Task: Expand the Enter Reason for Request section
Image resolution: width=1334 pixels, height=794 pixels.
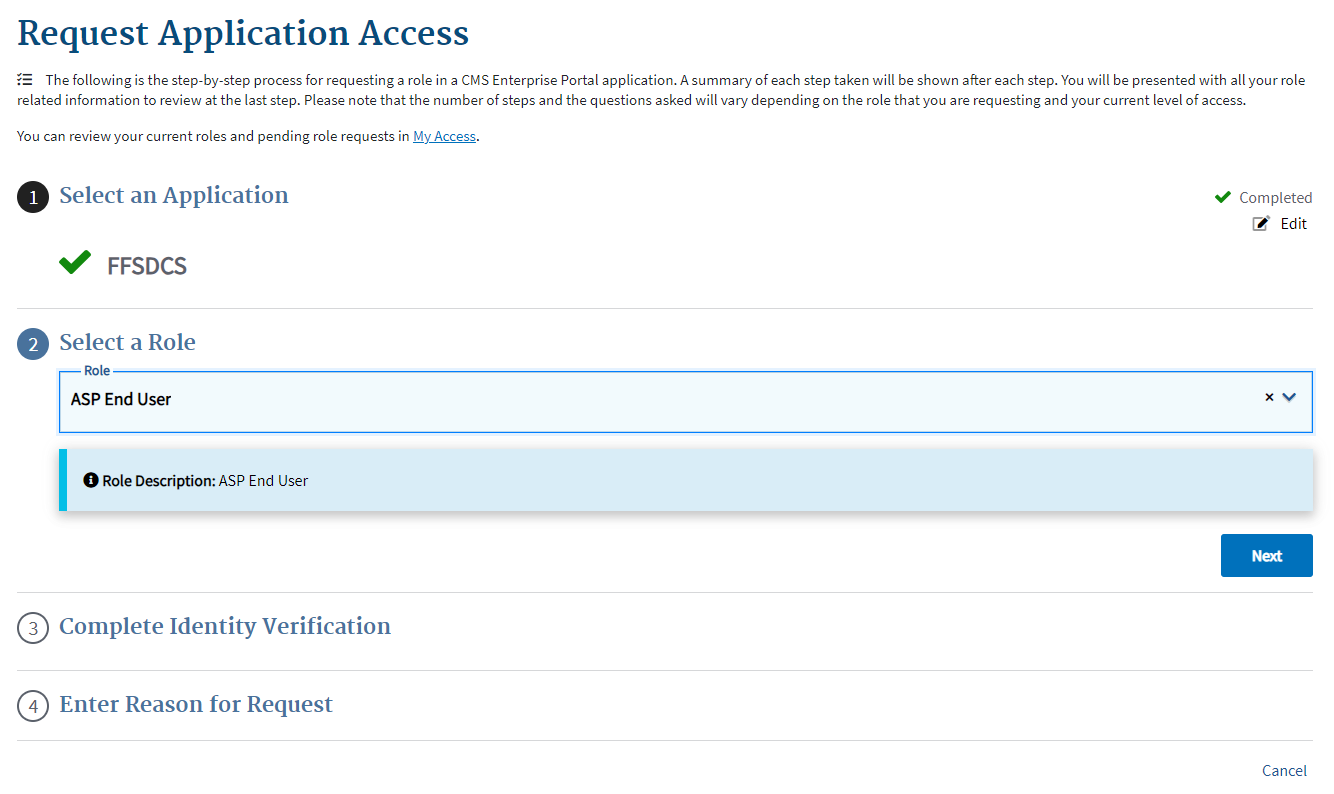Action: click(x=196, y=704)
